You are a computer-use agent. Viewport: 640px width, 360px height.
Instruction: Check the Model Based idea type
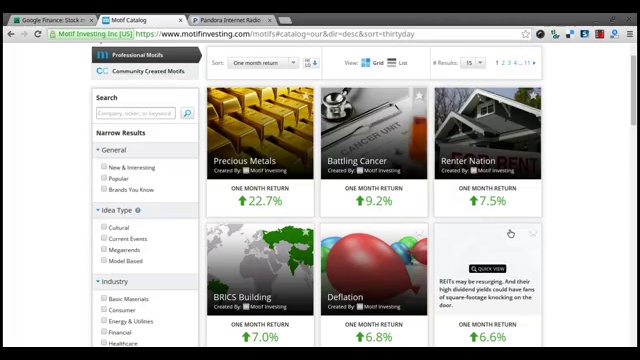104,260
